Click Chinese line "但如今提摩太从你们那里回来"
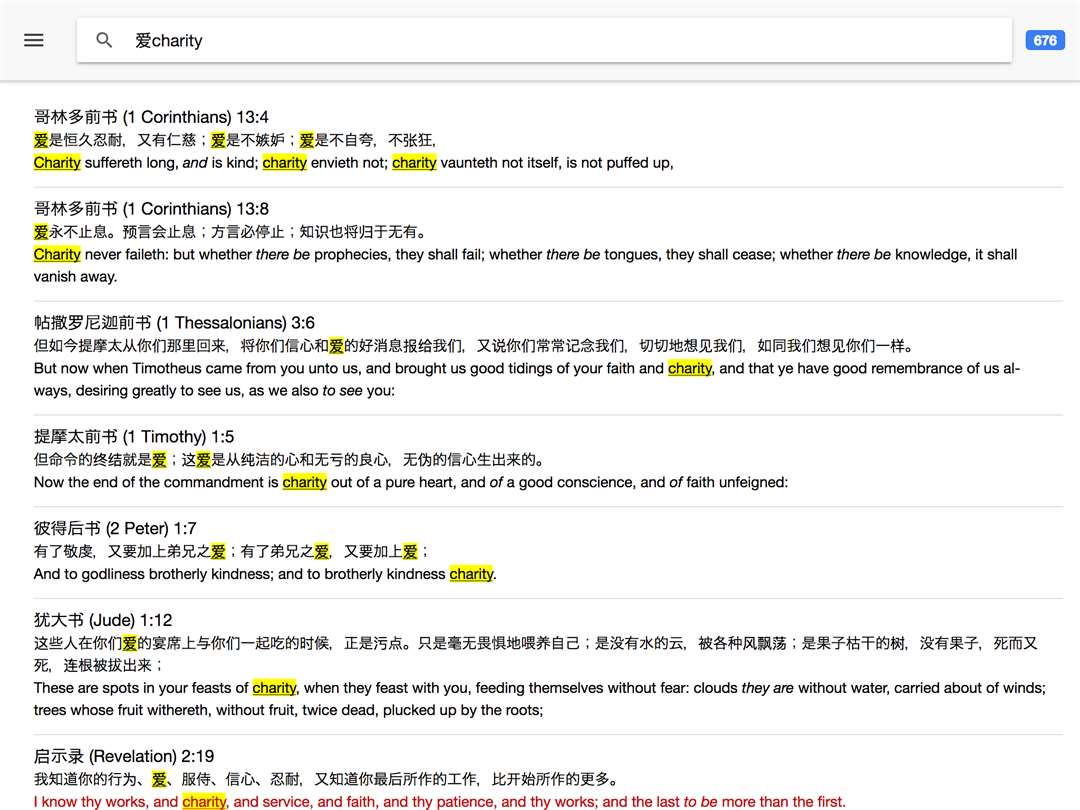 point(130,346)
